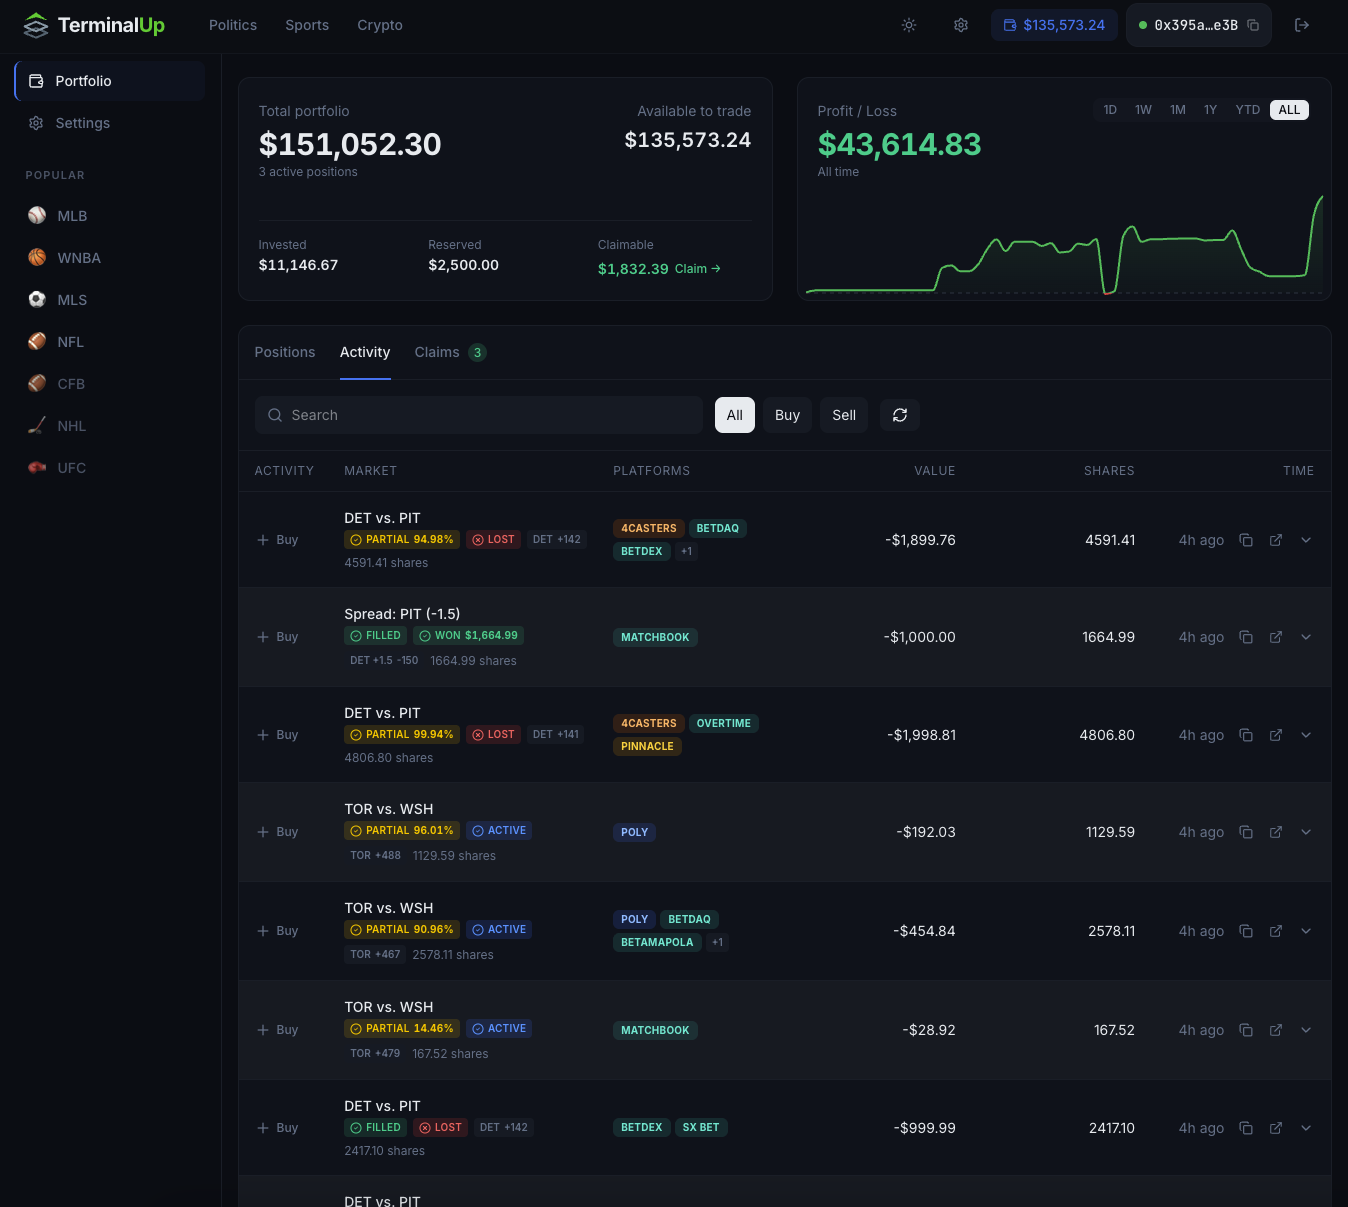Show all activity with the All filter
The width and height of the screenshot is (1348, 1207).
[735, 415]
